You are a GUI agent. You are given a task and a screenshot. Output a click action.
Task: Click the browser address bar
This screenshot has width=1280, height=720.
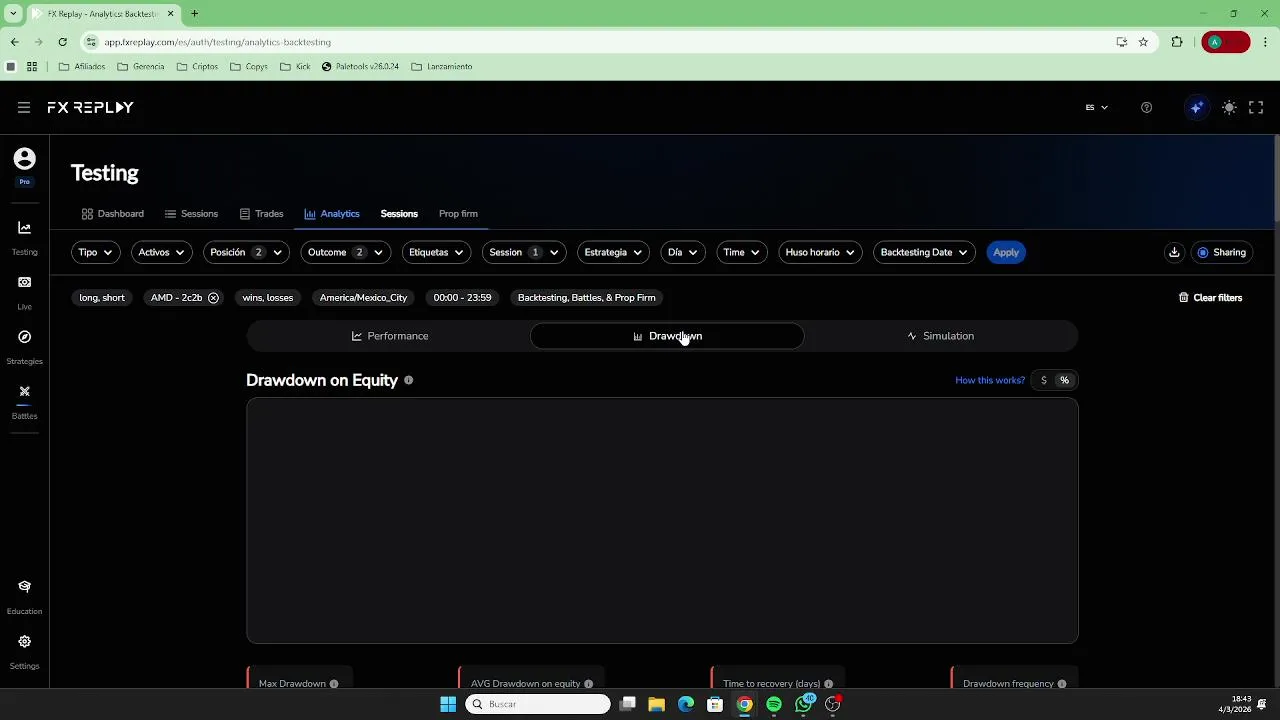point(600,42)
